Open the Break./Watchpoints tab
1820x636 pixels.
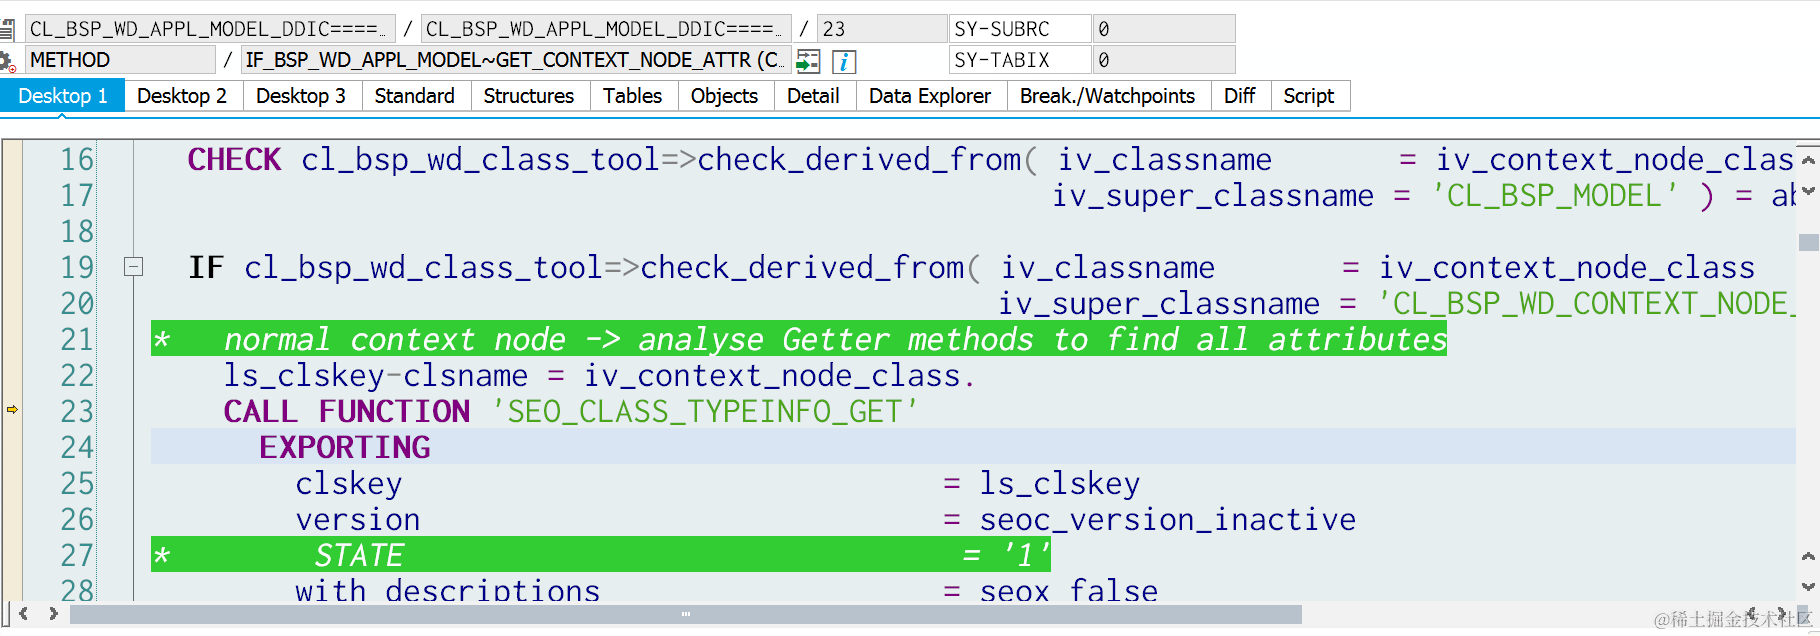(x=1108, y=96)
